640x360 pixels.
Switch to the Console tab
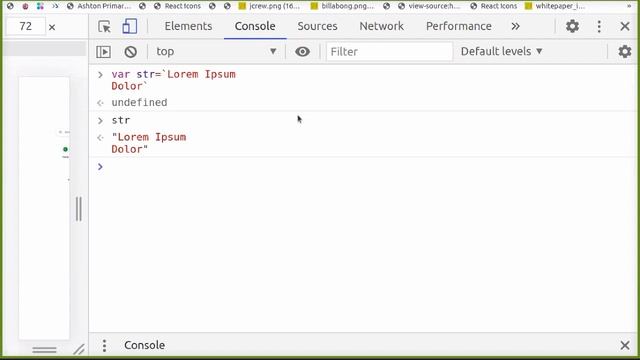click(255, 26)
